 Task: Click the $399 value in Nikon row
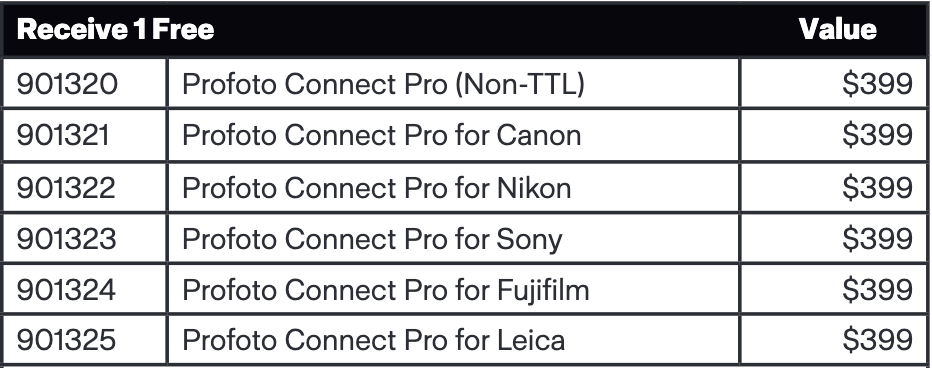[877, 187]
